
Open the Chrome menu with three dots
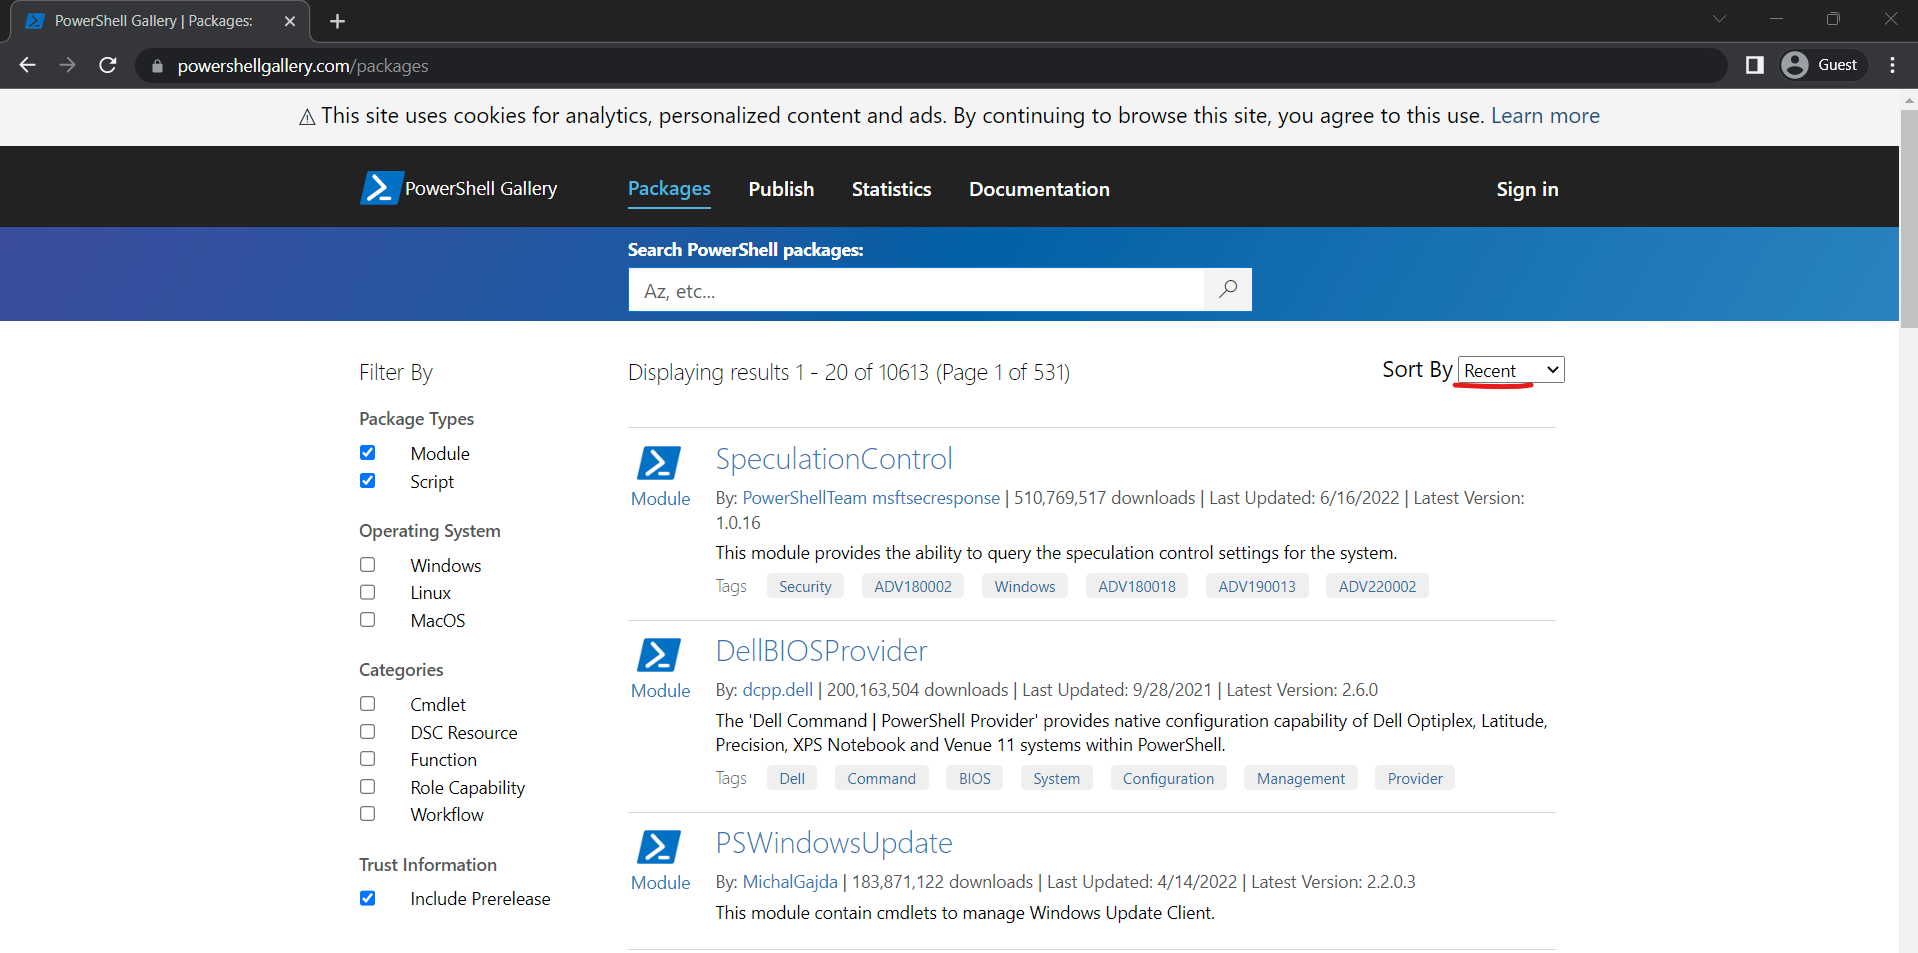click(1891, 64)
